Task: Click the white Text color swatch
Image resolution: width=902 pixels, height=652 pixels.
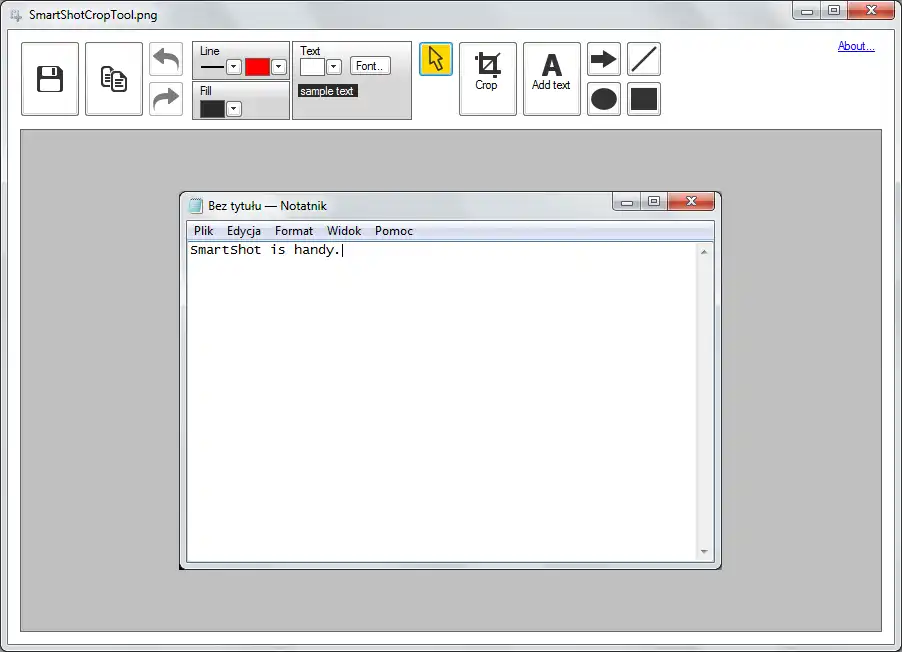Action: (312, 67)
